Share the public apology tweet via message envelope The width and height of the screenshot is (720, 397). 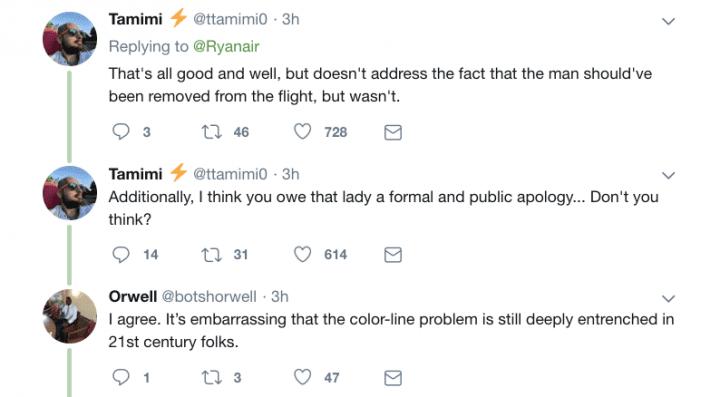393,255
